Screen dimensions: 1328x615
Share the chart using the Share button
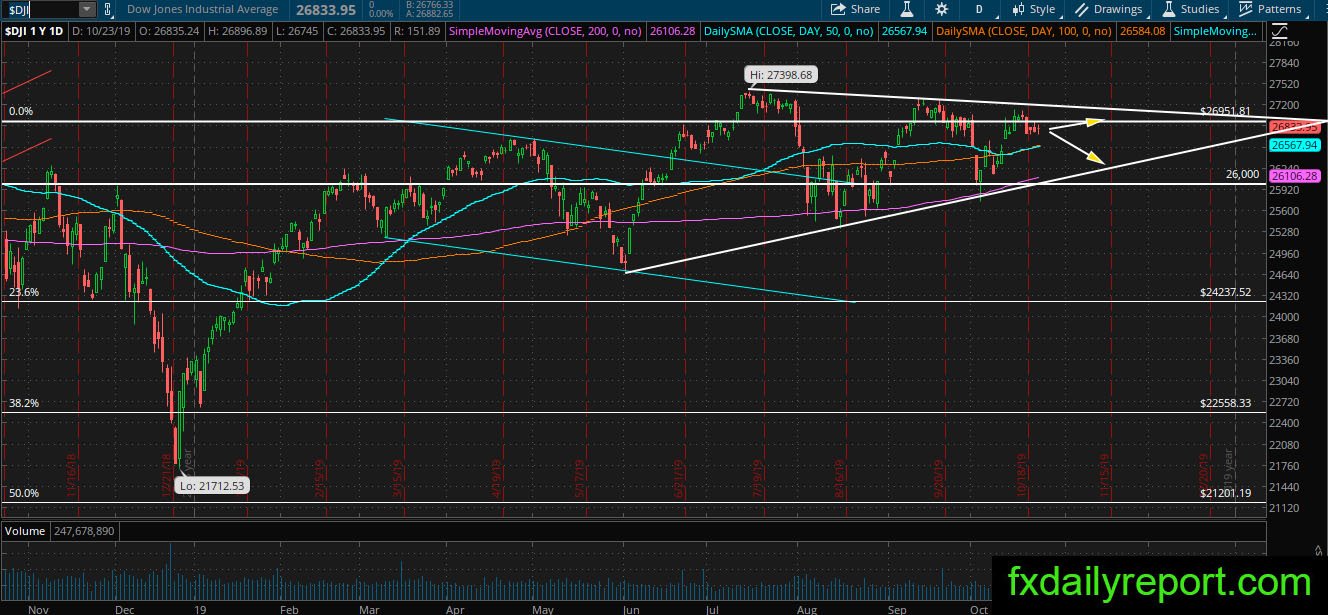[856, 9]
